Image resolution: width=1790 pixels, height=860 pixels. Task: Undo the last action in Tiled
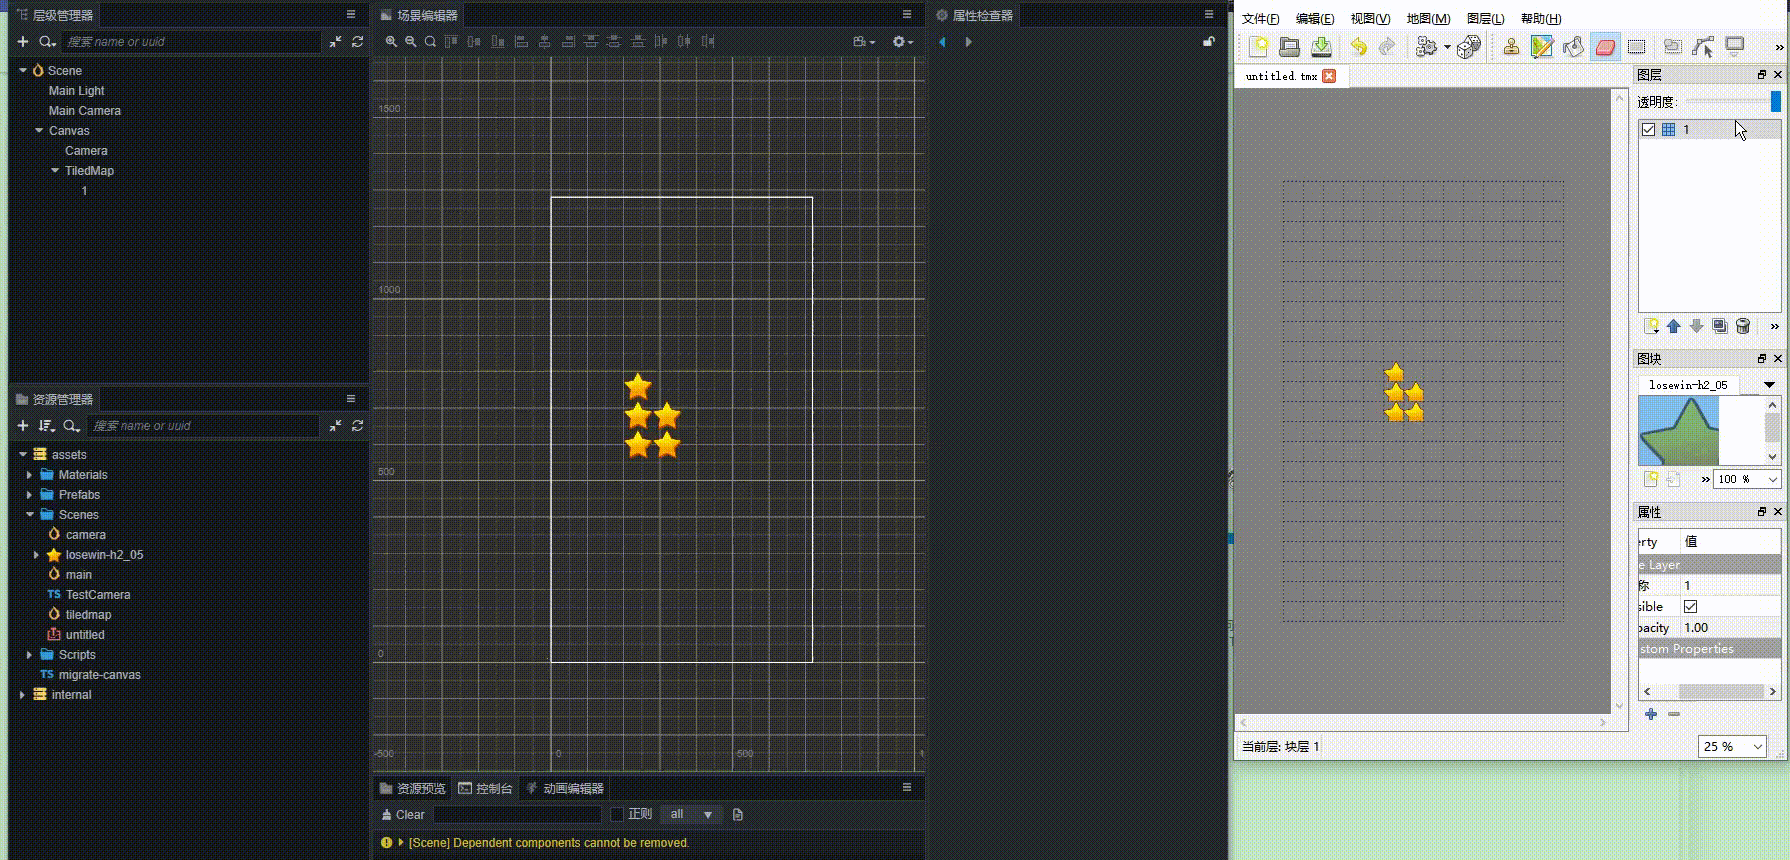pos(1358,46)
